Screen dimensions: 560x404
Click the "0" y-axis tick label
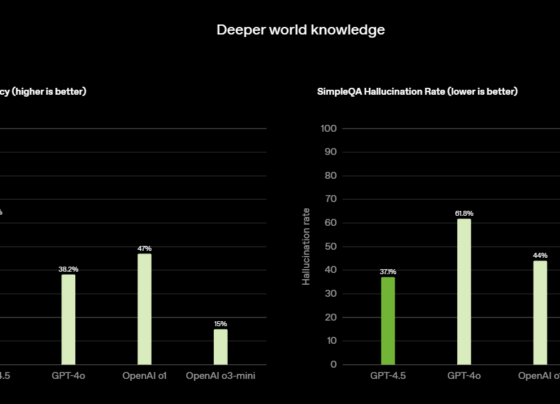[x=334, y=364]
